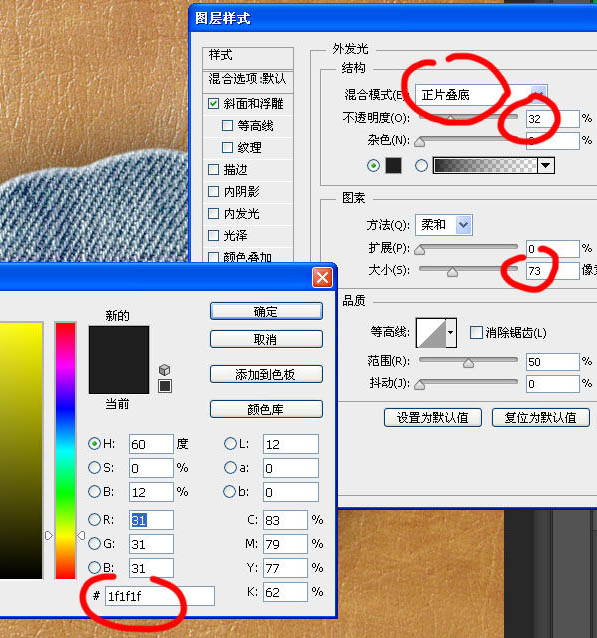Select the gradient radio button
The image size is (597, 638).
(421, 166)
